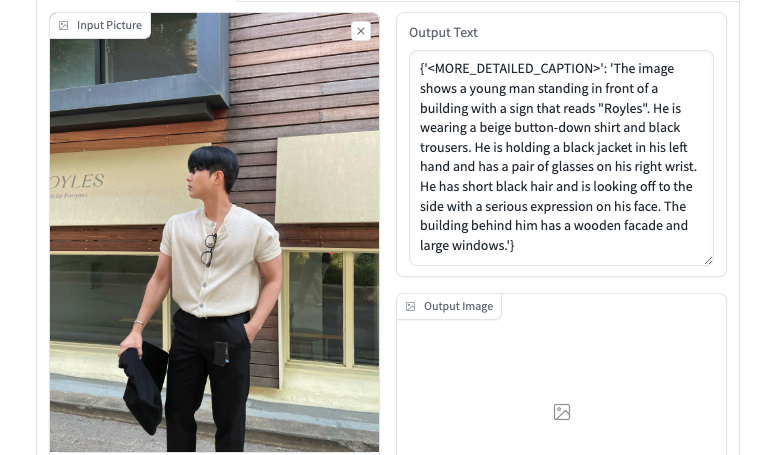Click the blank Output Image display area
Screen dimensions: 758x455
[561, 382]
